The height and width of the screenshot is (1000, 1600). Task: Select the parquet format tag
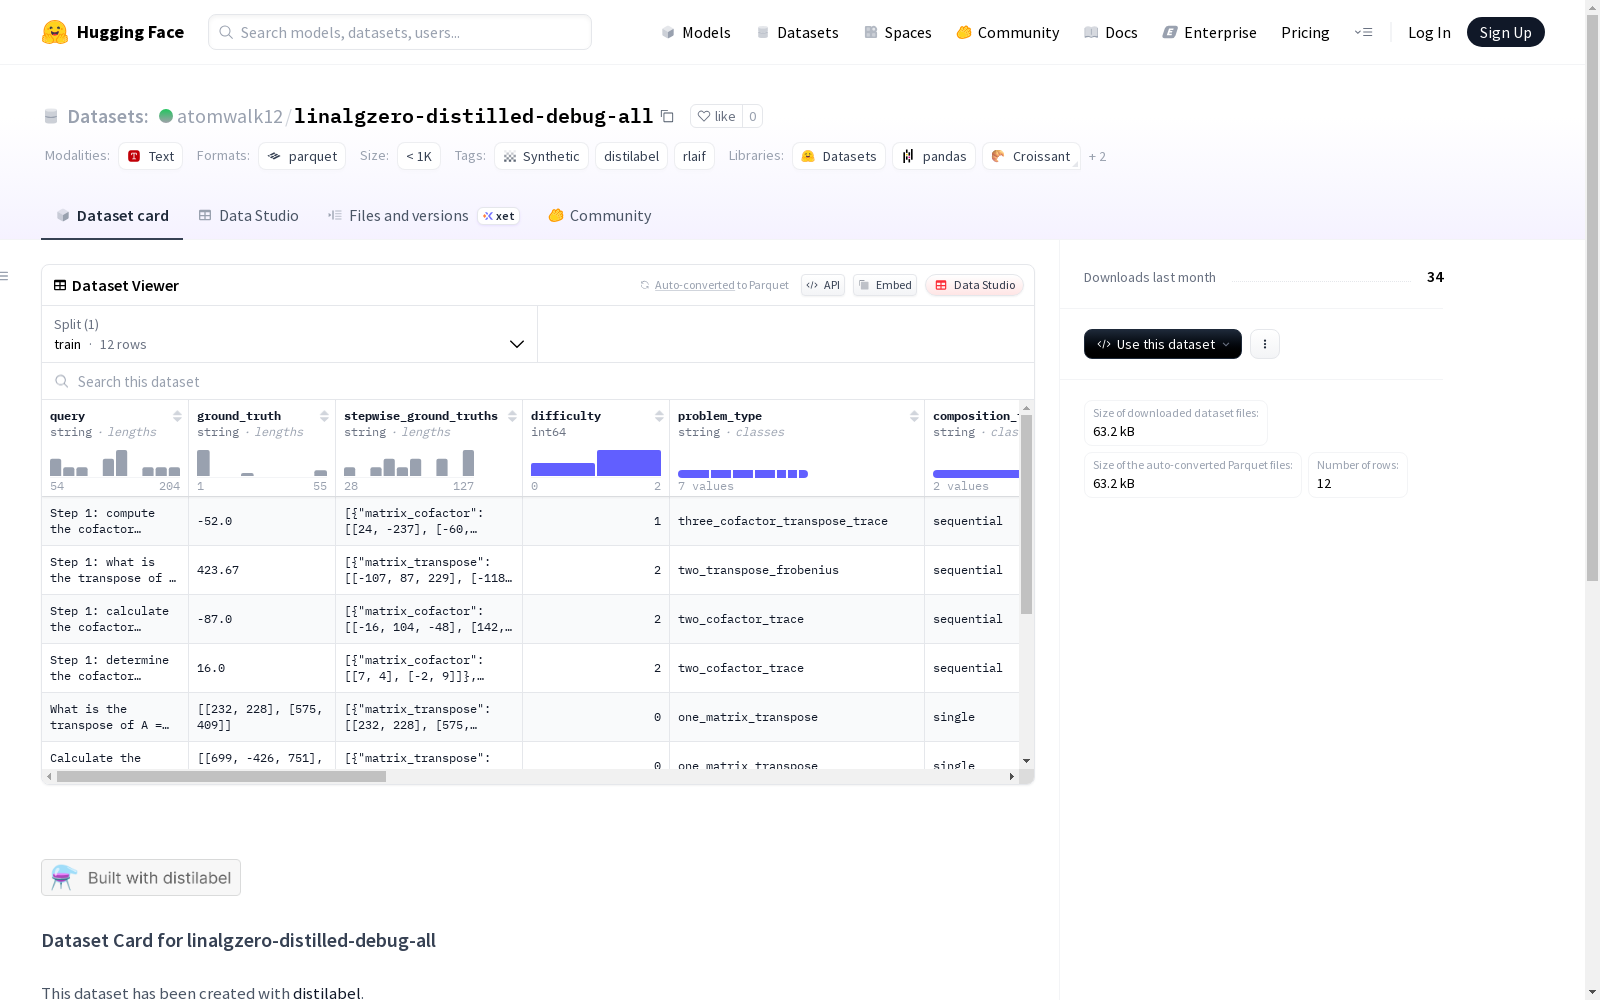coord(302,156)
